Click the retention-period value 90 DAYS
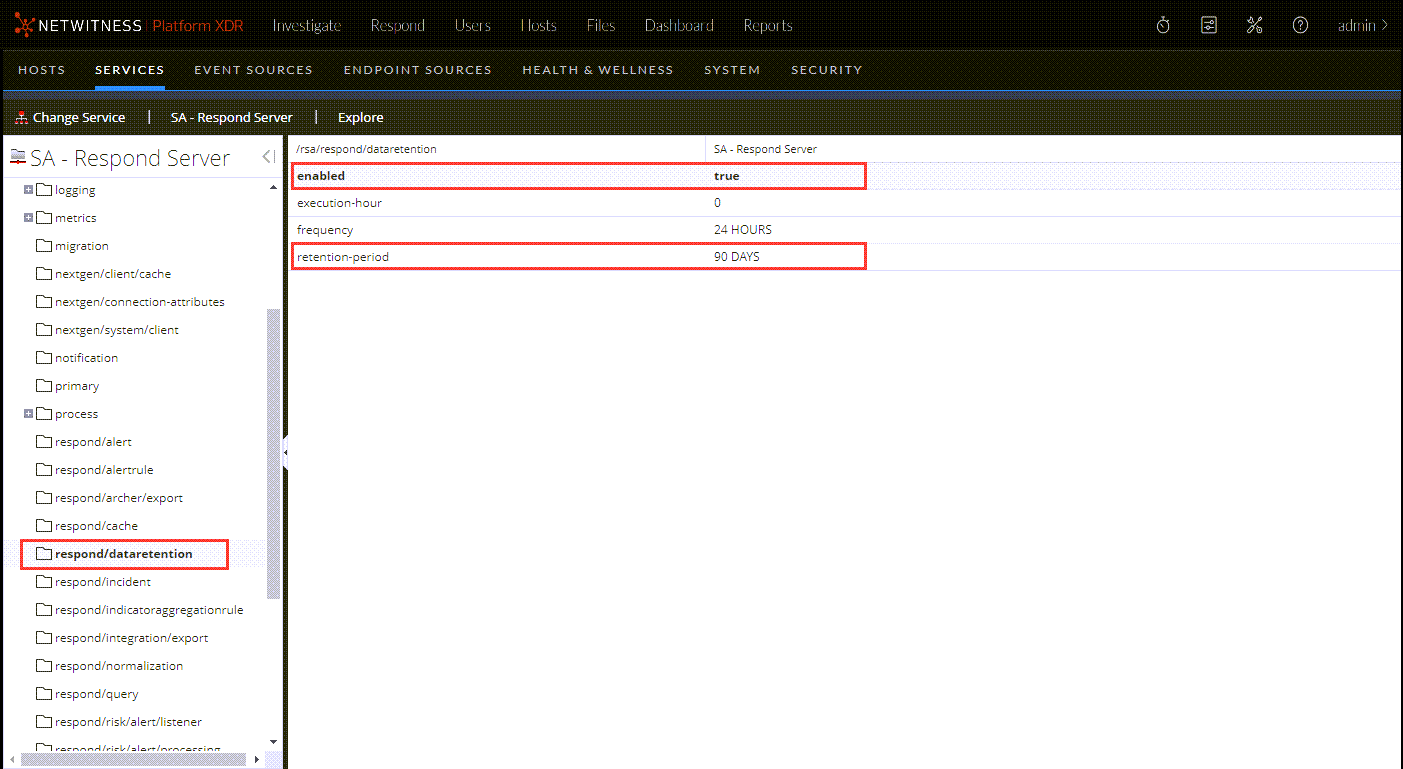This screenshot has height=769, width=1403. (x=737, y=257)
